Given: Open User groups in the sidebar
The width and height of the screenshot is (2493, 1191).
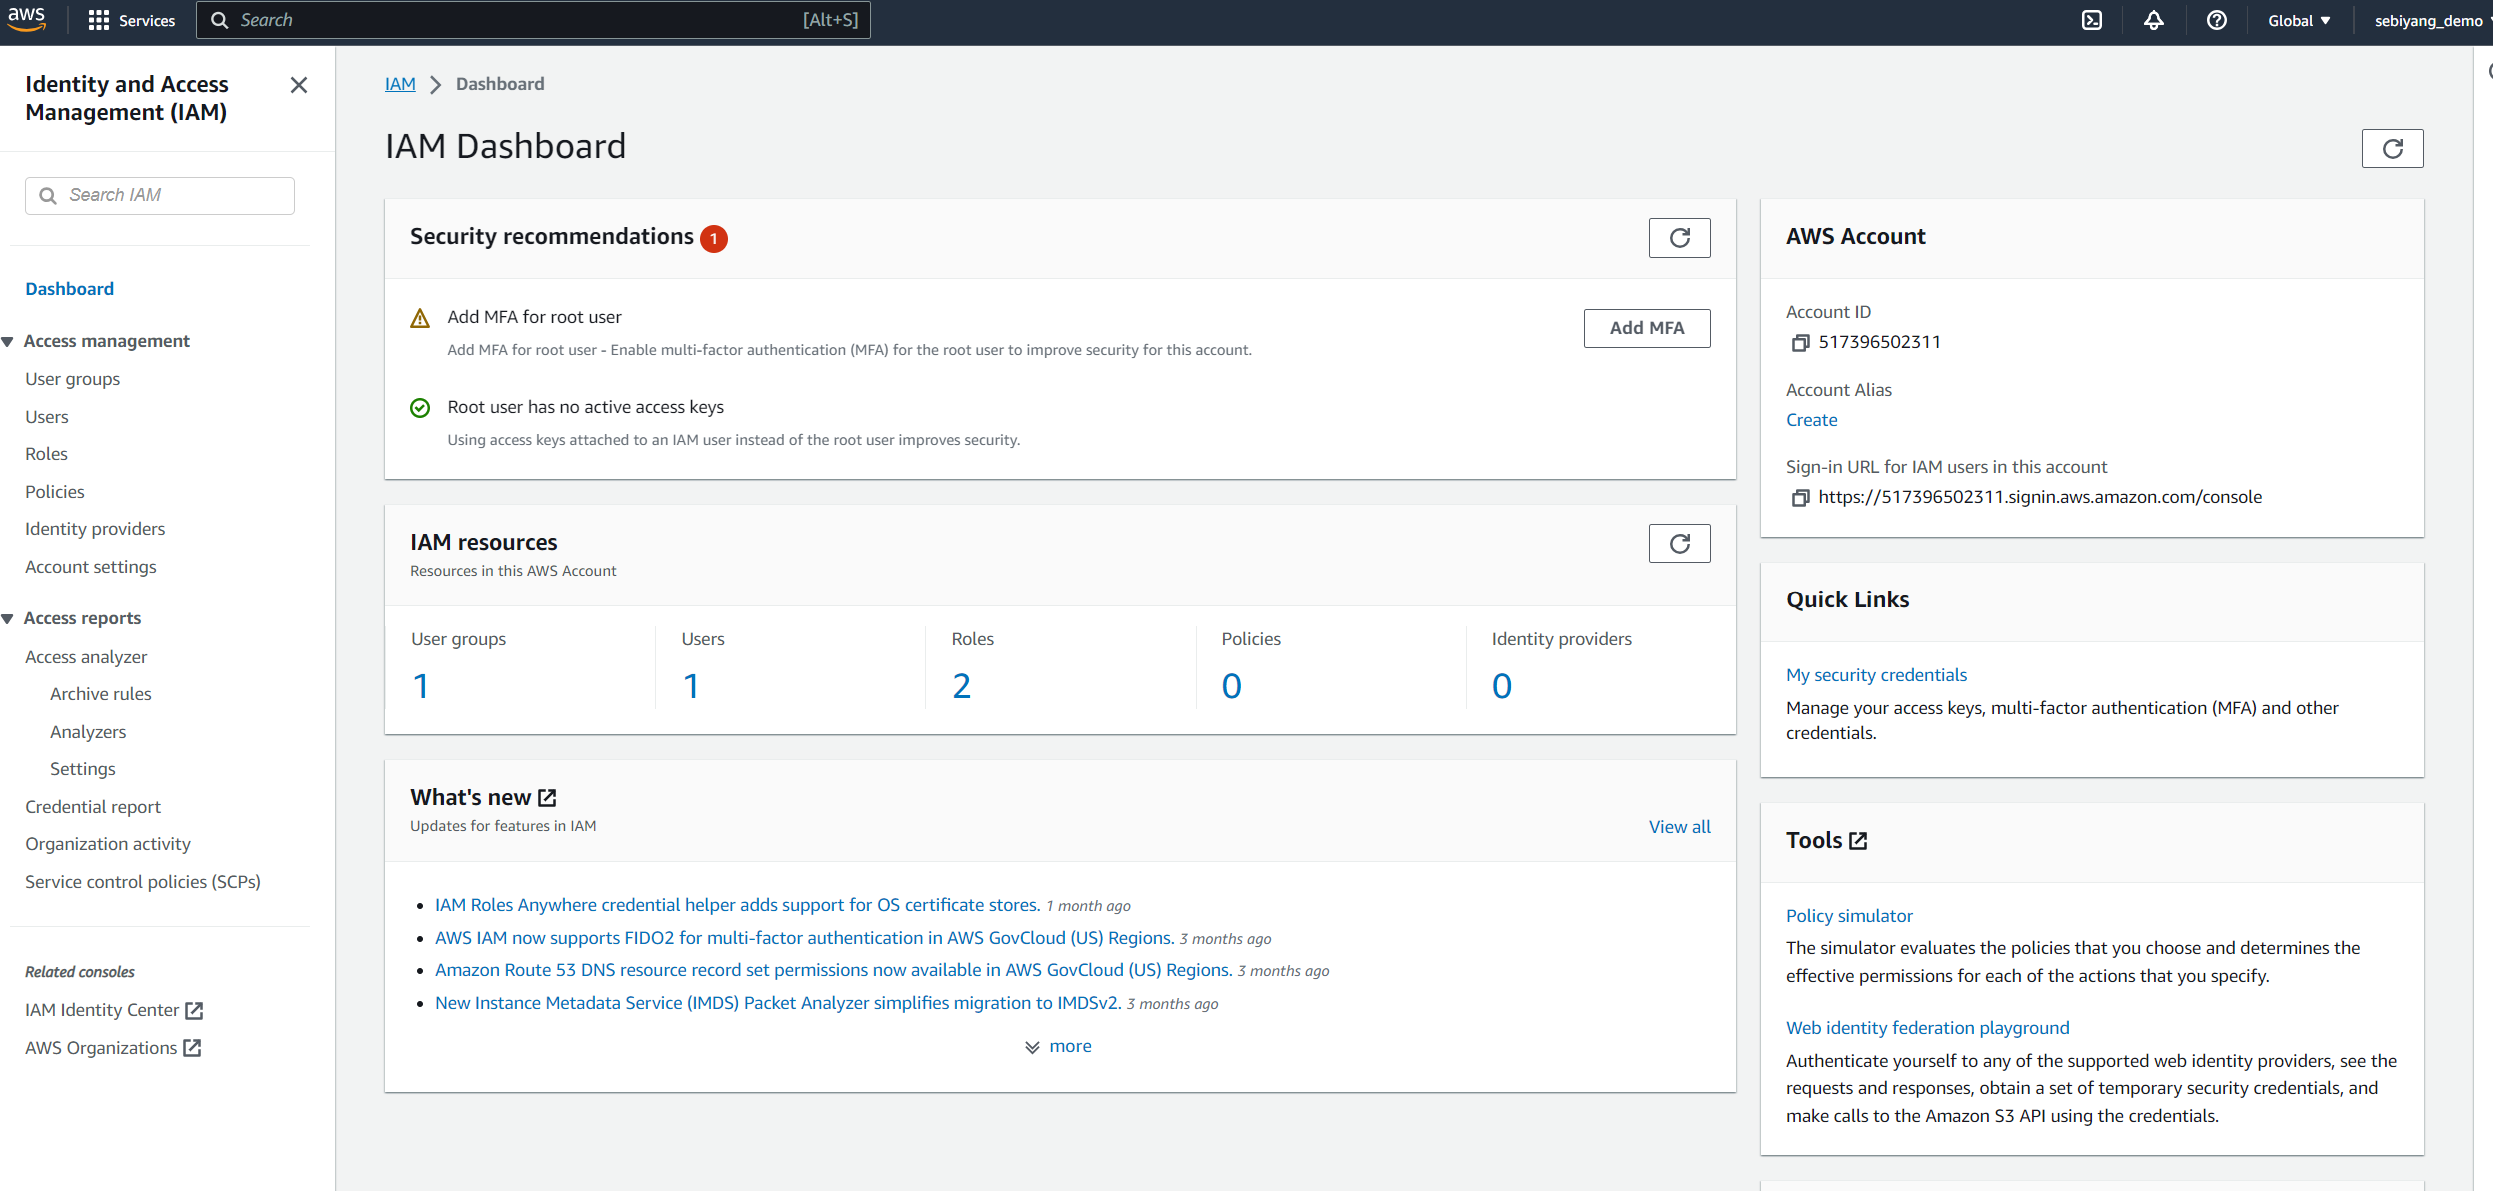Looking at the screenshot, I should tap(72, 379).
